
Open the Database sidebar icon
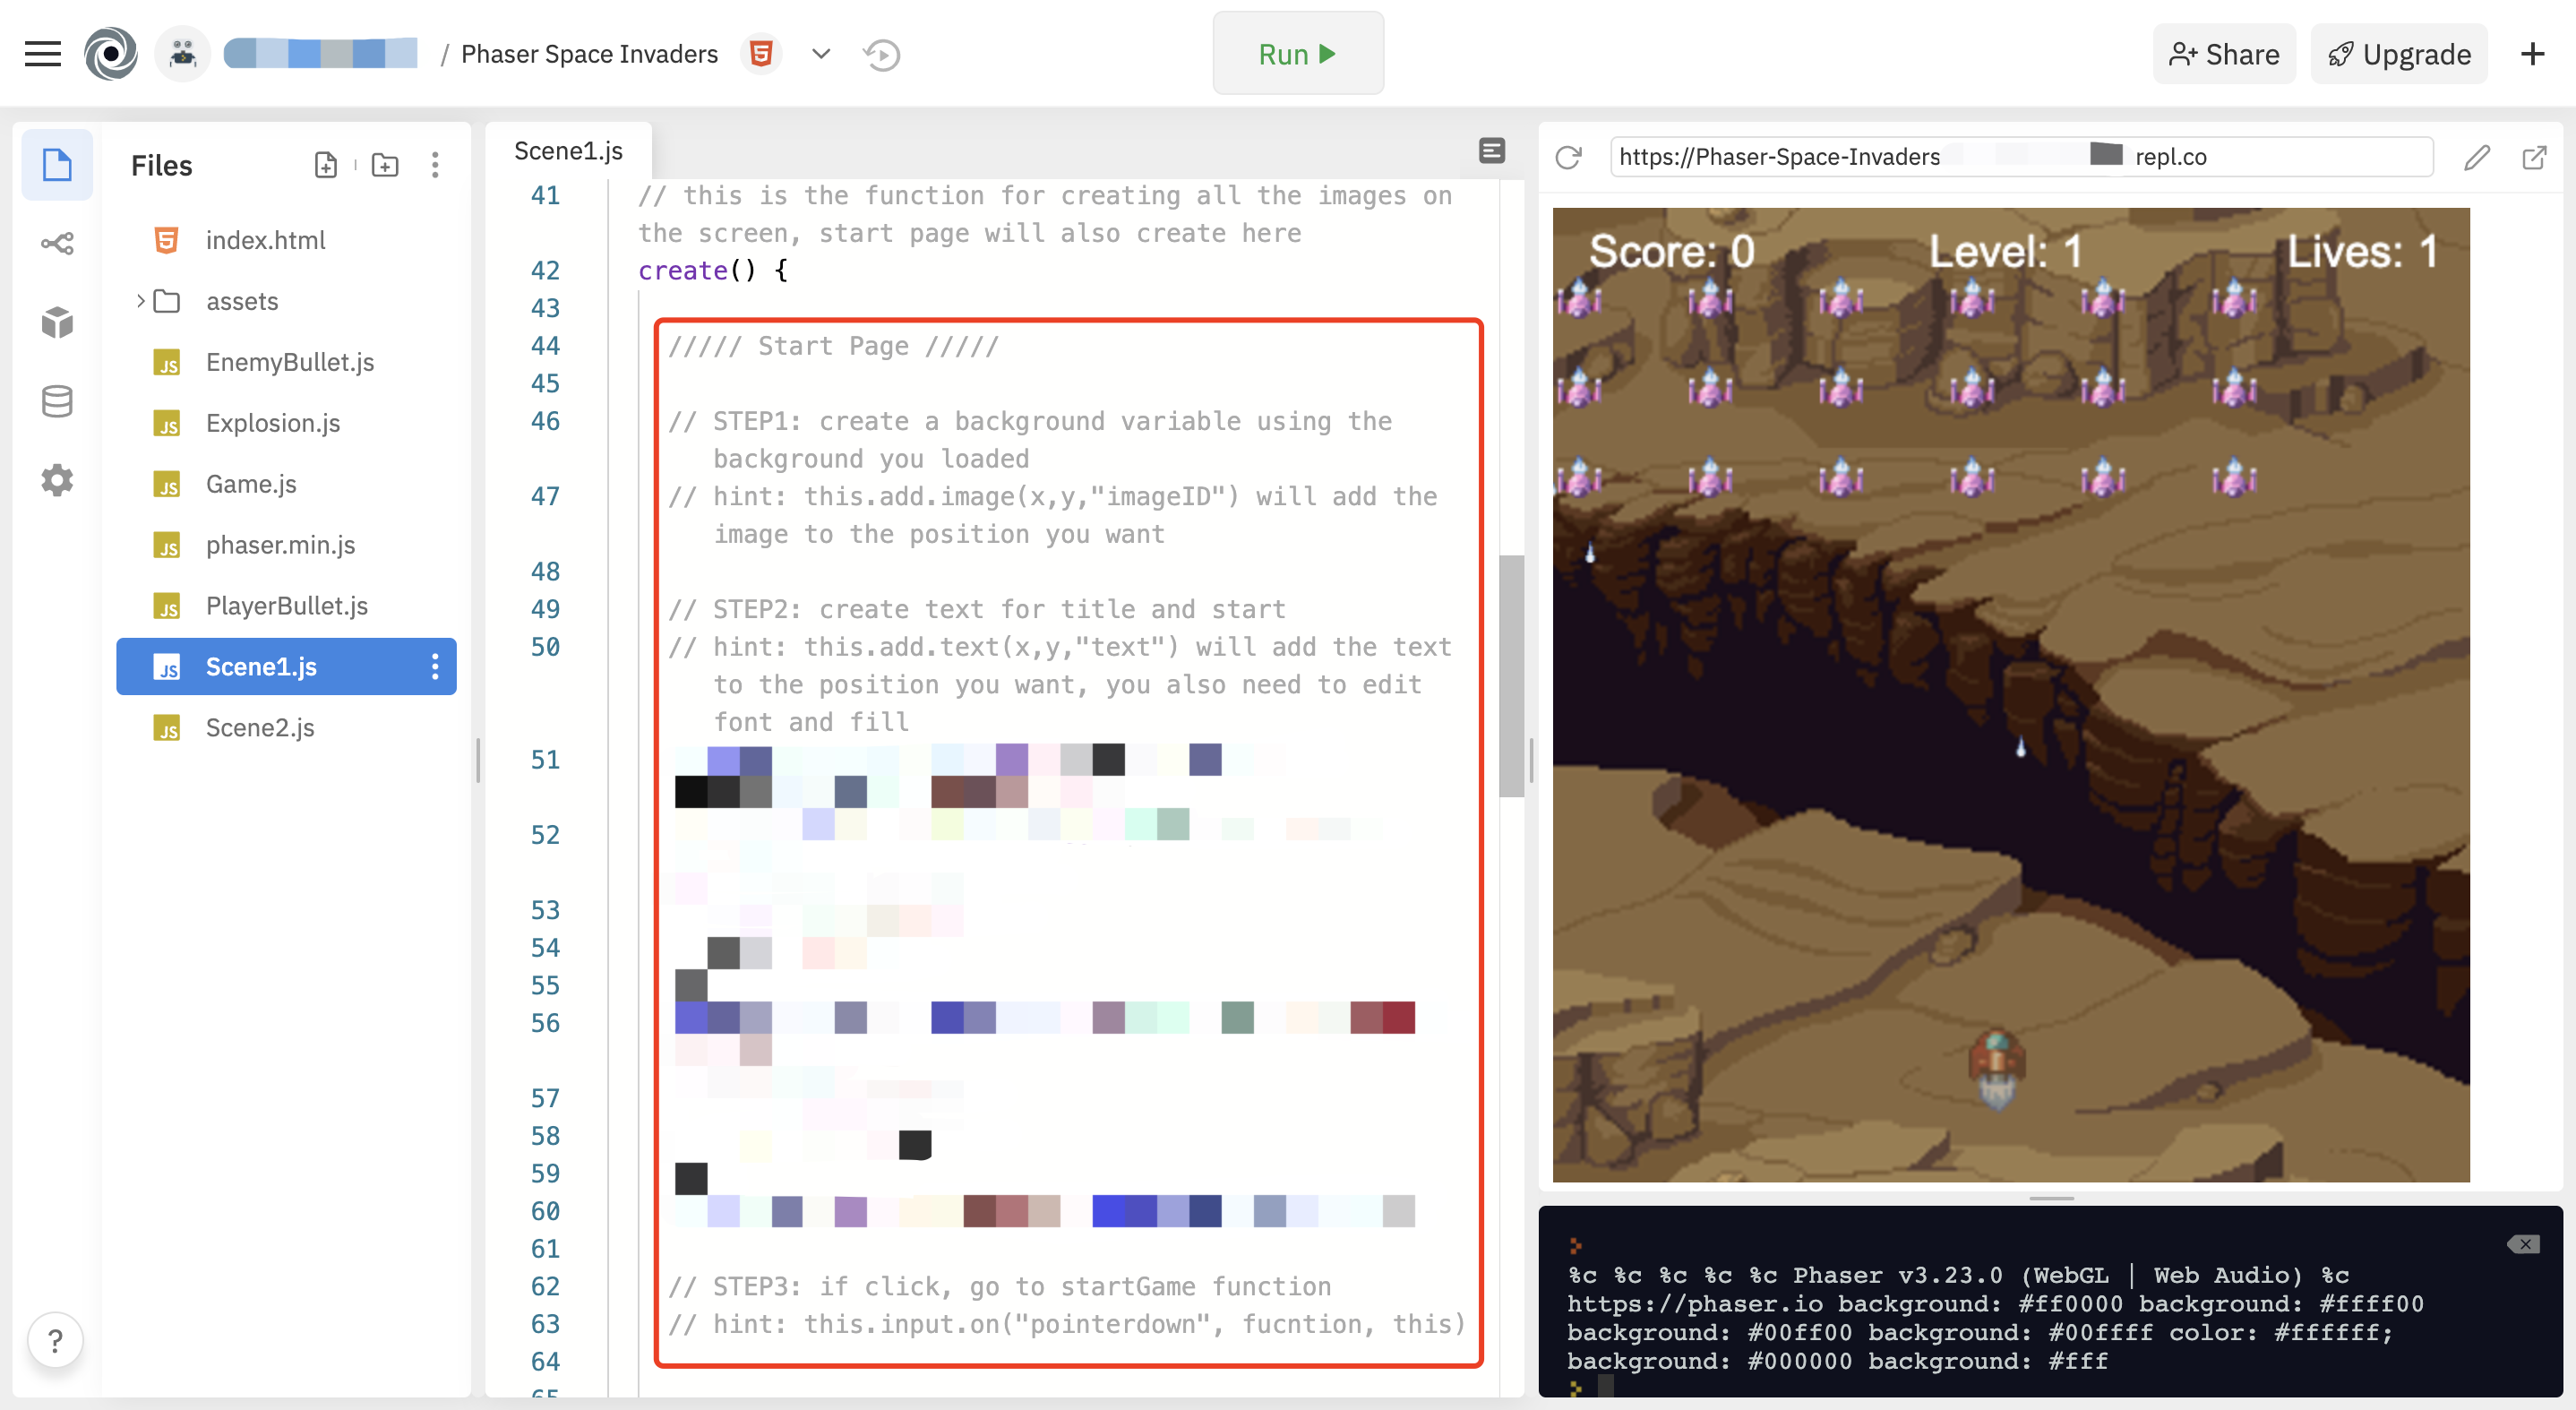tap(57, 401)
